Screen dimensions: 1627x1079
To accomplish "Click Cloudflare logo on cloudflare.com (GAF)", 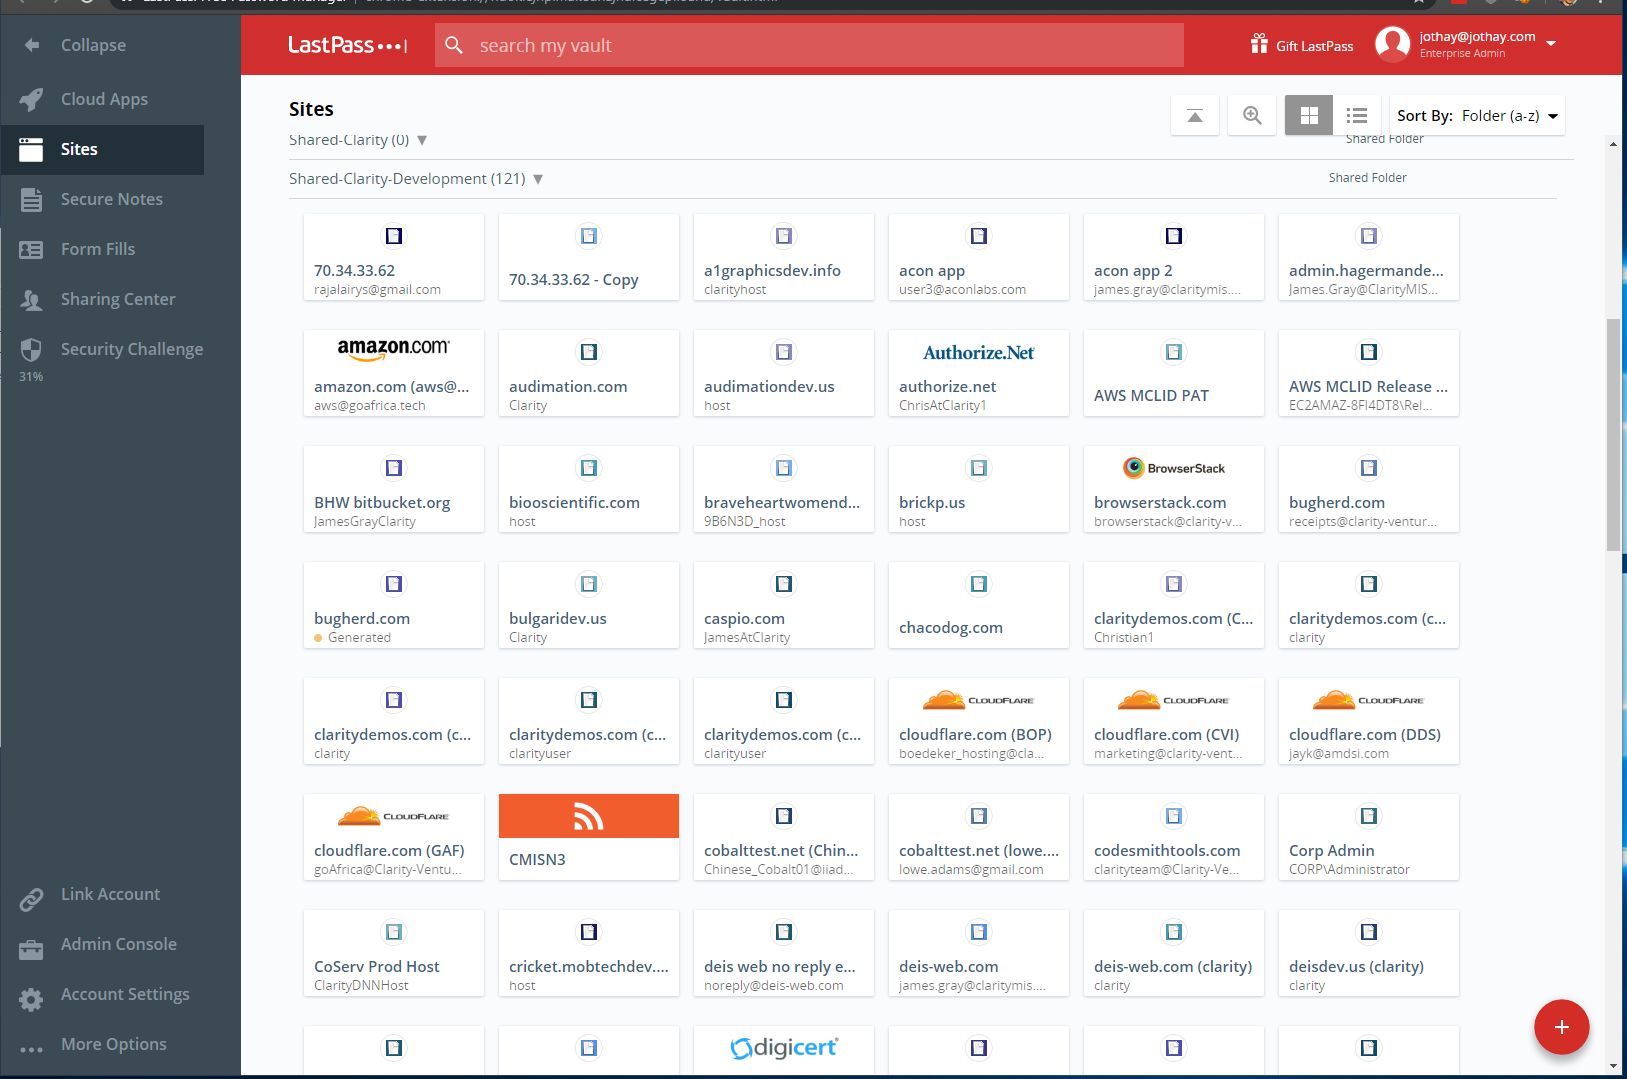I will pos(394,815).
